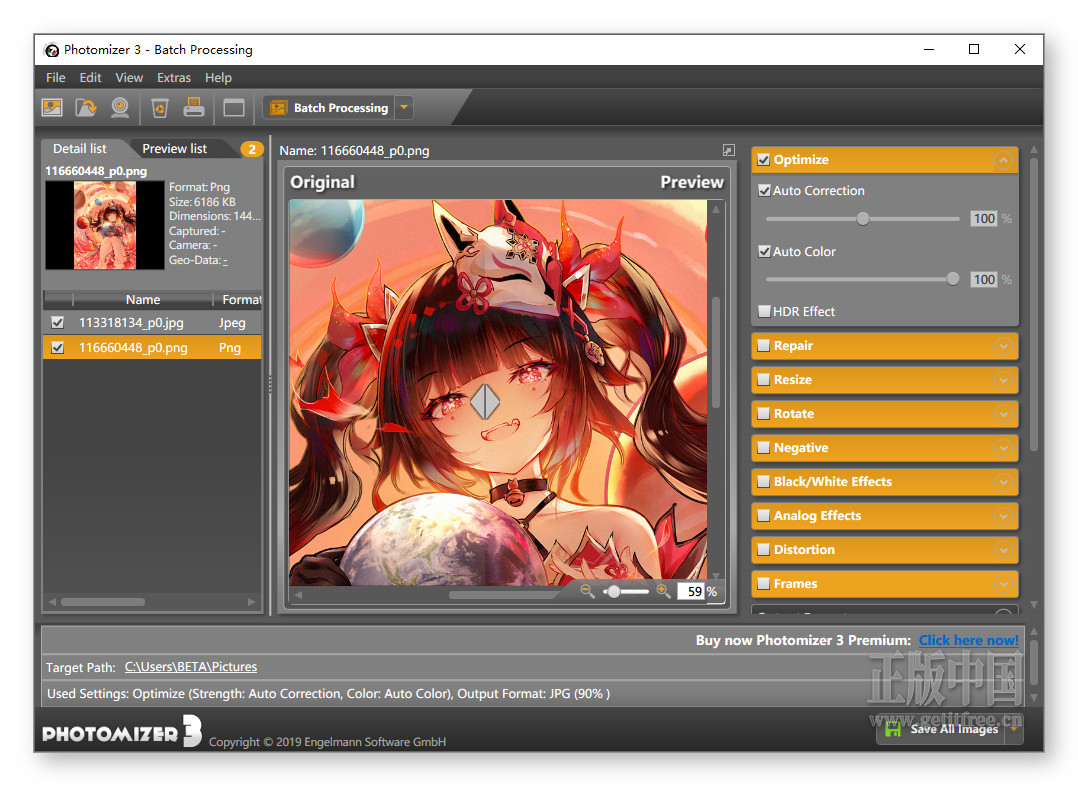Open the target path C:\Users\BETA\Pictures link
This screenshot has width=1078, height=786.
tap(190, 667)
